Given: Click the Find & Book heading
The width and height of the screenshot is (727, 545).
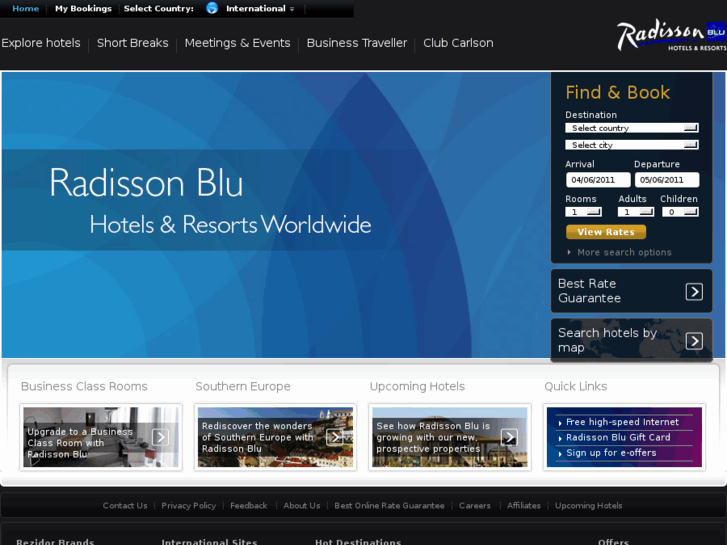Looking at the screenshot, I should point(618,92).
